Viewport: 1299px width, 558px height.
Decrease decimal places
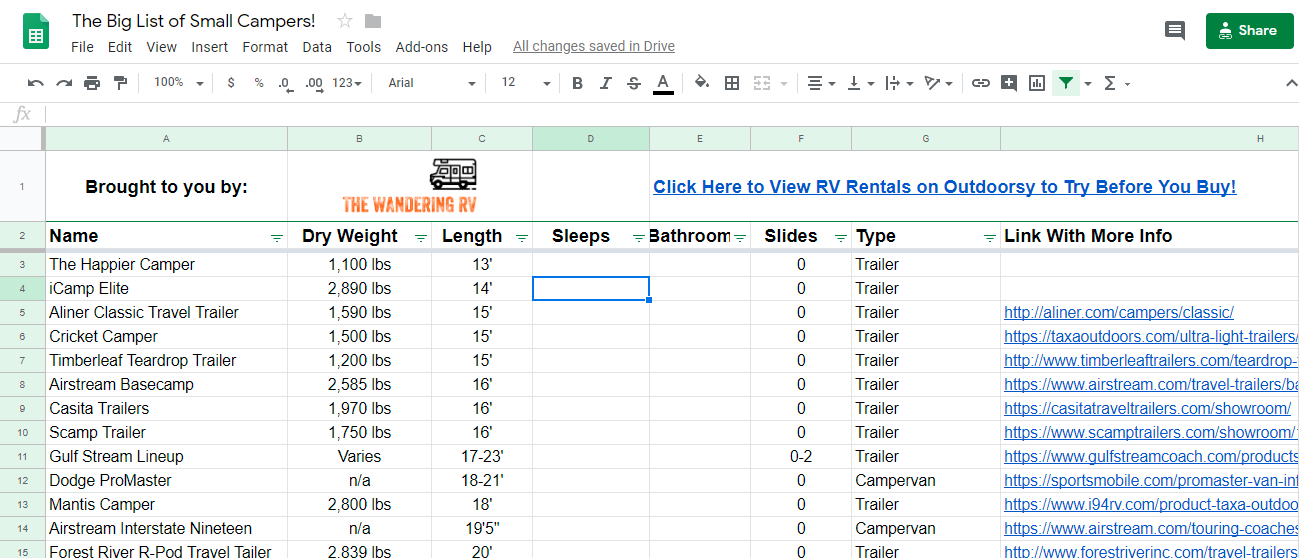[285, 83]
